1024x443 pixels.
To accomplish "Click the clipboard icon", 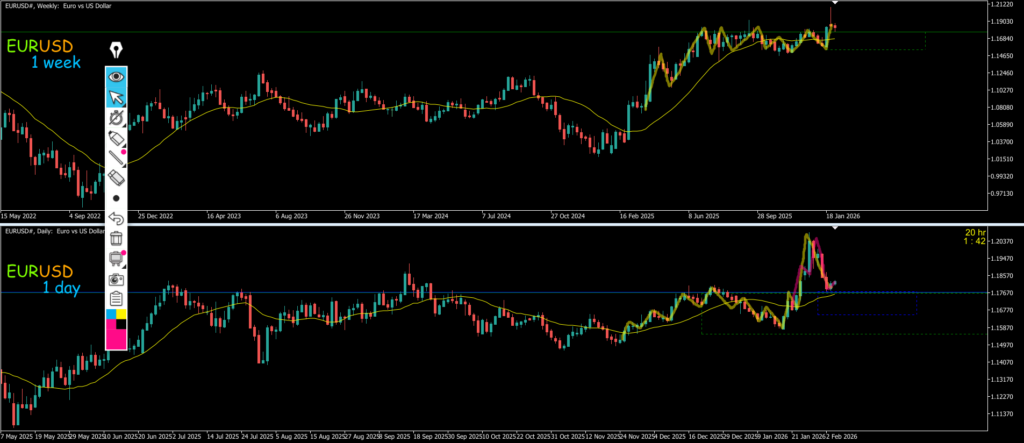I will tap(117, 298).
